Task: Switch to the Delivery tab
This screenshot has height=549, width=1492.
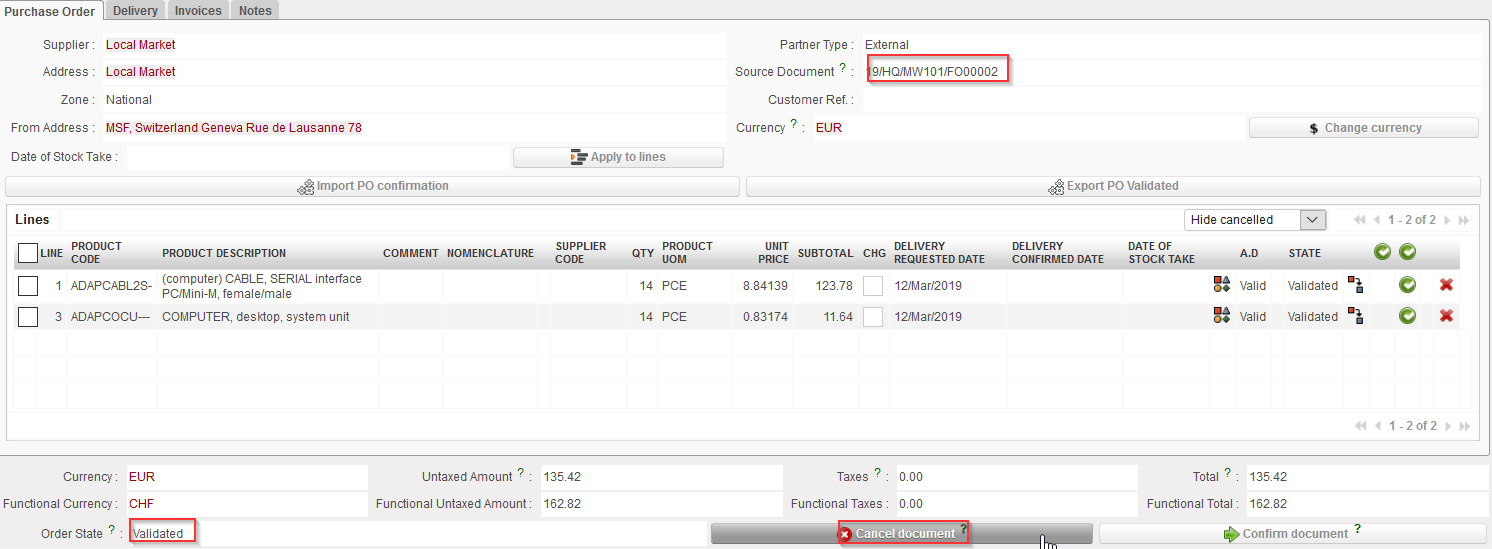Action: coord(135,10)
